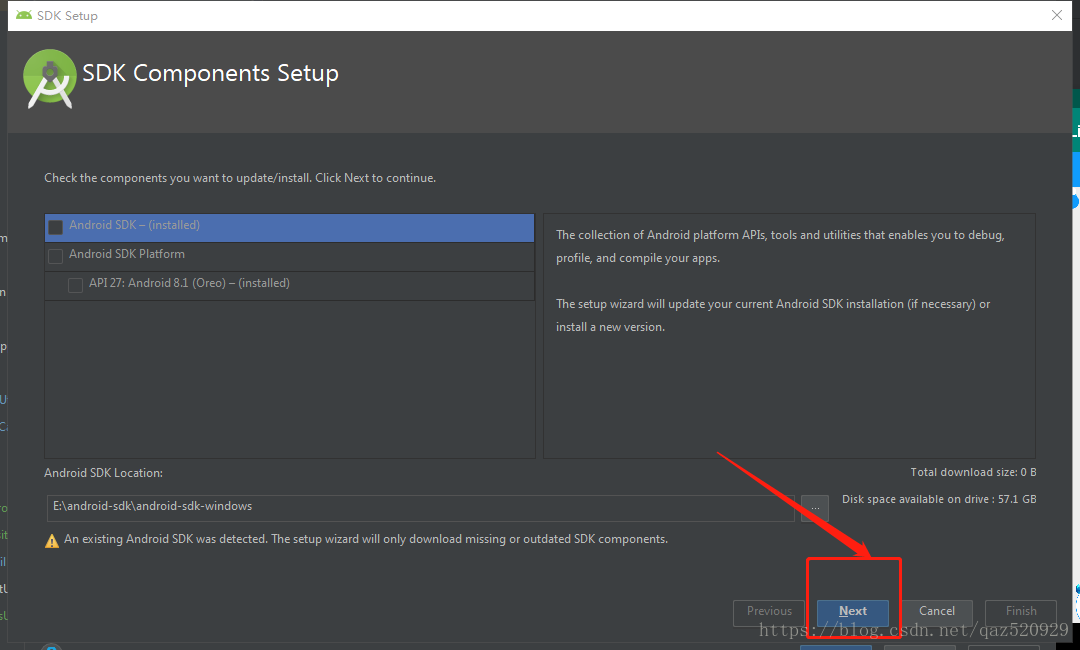Select the 'API 27: Android 8.1 (Oreo)' row text
The height and width of the screenshot is (650, 1080).
(x=189, y=283)
